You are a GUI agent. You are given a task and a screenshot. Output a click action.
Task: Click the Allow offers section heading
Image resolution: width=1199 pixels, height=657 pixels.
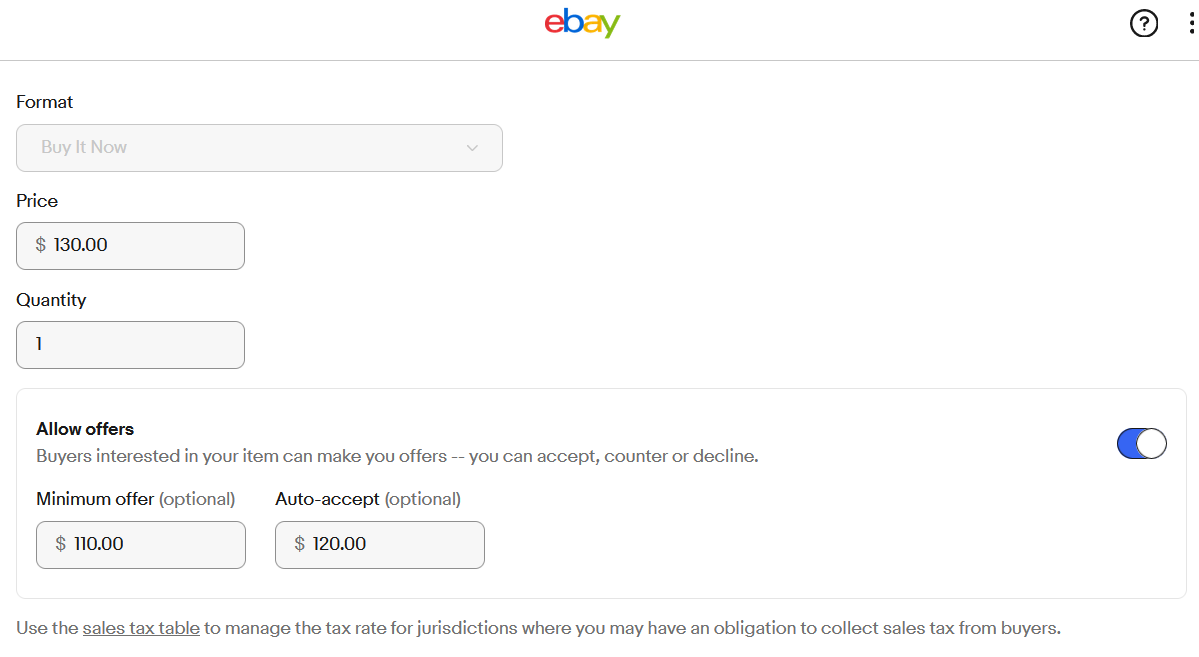click(84, 428)
